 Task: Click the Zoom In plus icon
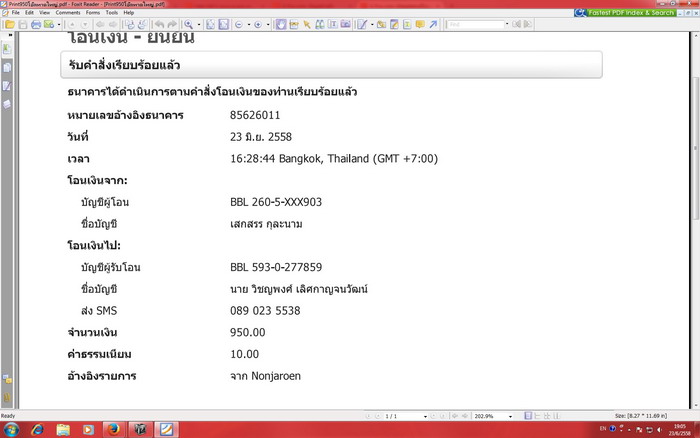pos(258,24)
